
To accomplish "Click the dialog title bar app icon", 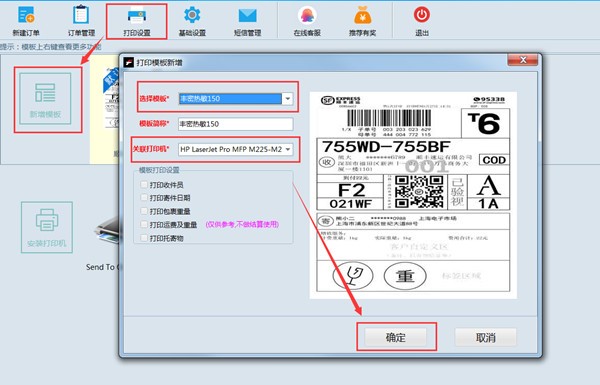I will (x=129, y=62).
